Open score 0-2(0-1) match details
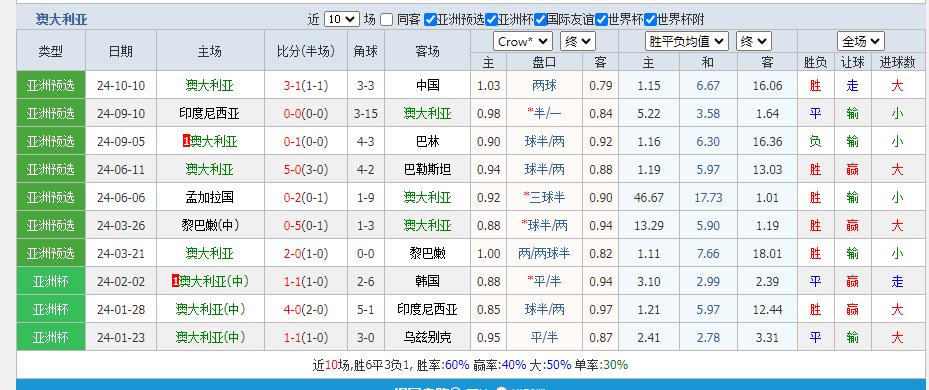This screenshot has height=390, width=929. [305, 197]
